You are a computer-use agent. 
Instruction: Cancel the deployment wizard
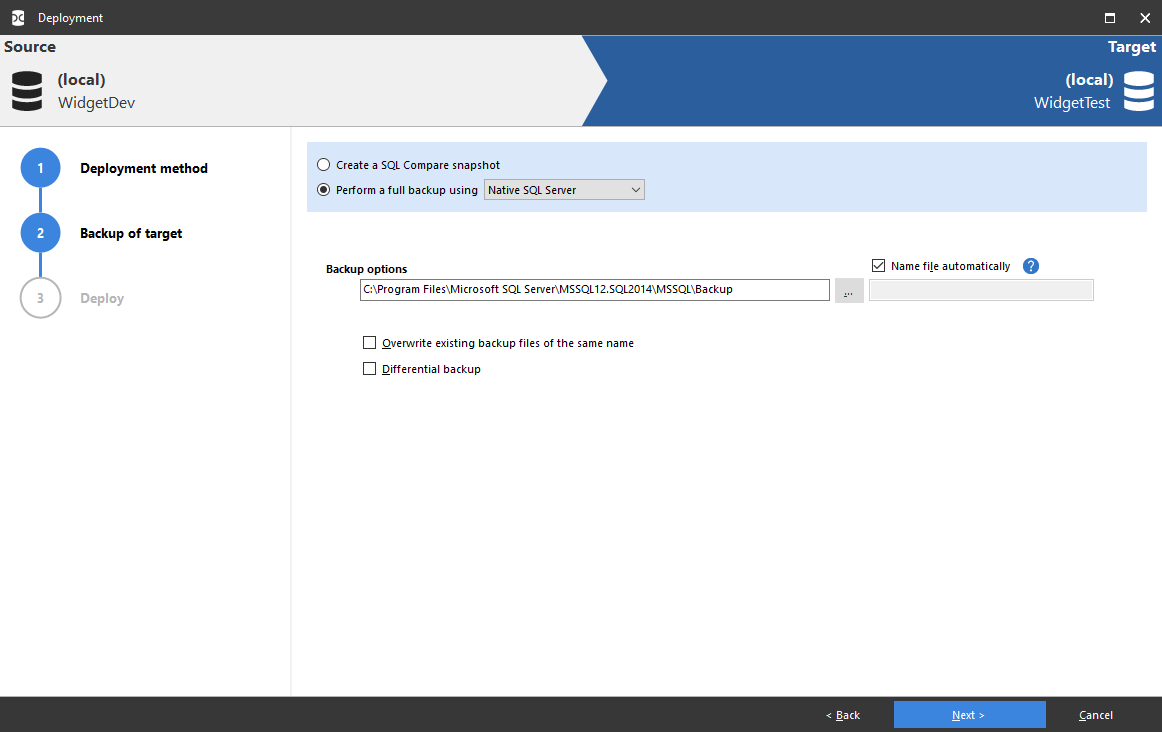coord(1095,714)
